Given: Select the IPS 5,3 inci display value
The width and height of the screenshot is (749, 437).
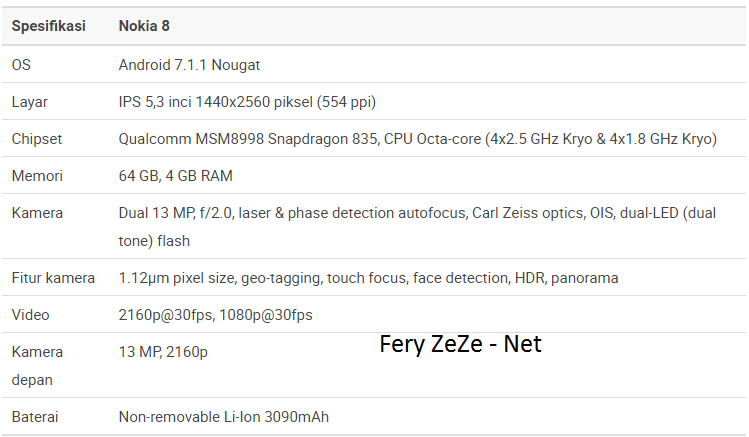Looking at the screenshot, I should (247, 102).
